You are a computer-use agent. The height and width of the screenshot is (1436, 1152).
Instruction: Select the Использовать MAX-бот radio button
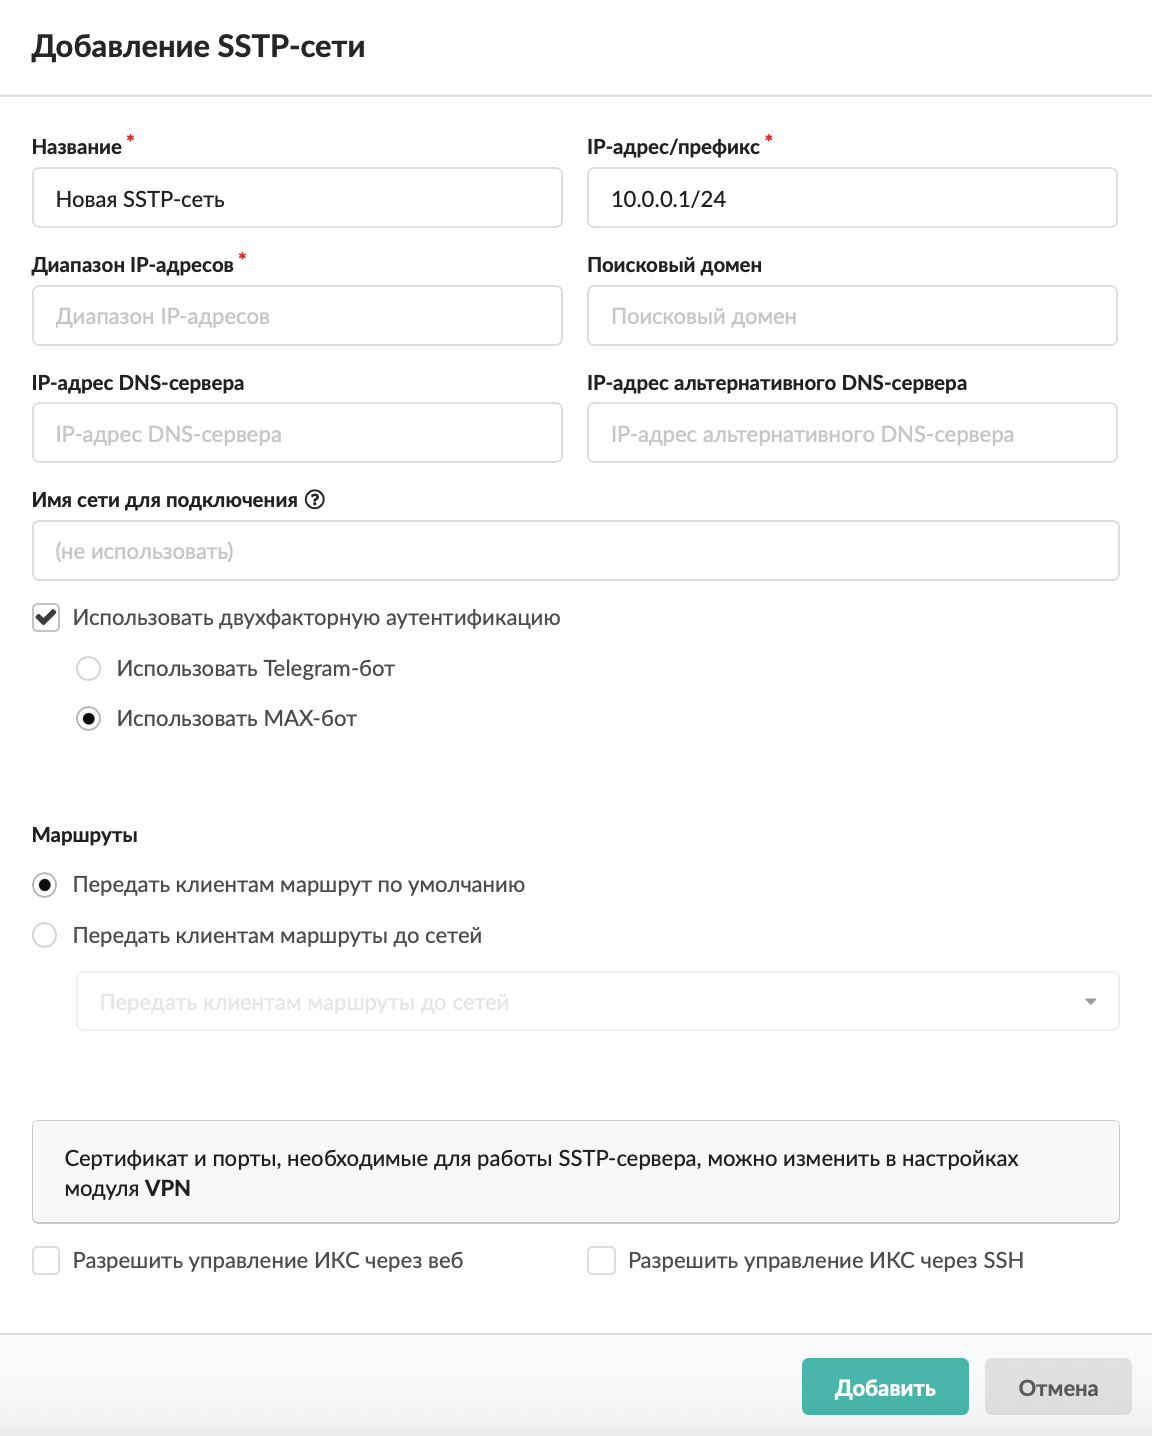pos(89,719)
